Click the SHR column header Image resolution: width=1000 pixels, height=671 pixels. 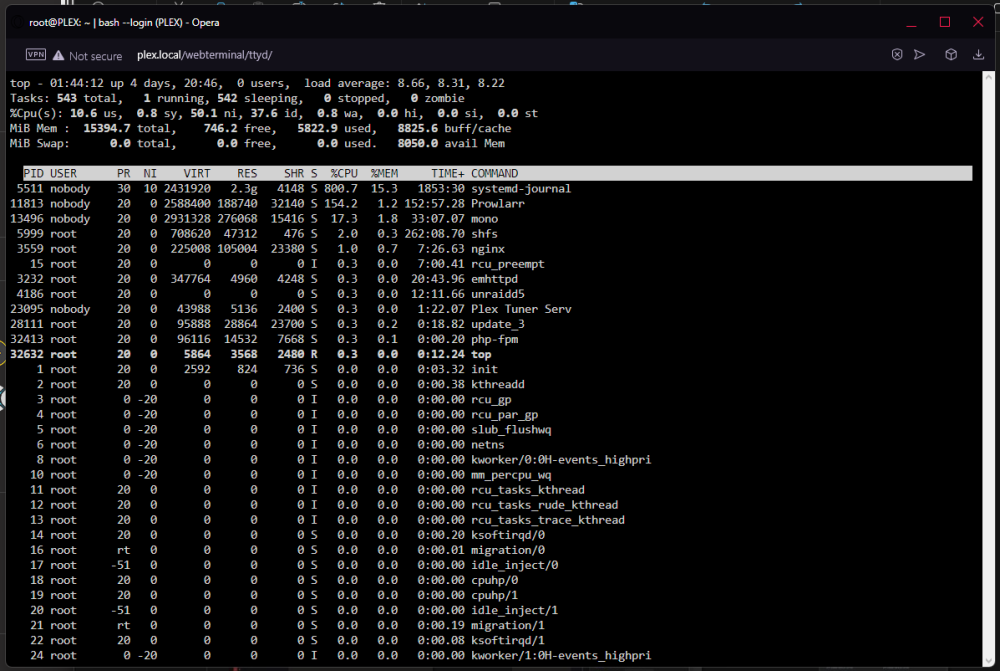[x=294, y=173]
